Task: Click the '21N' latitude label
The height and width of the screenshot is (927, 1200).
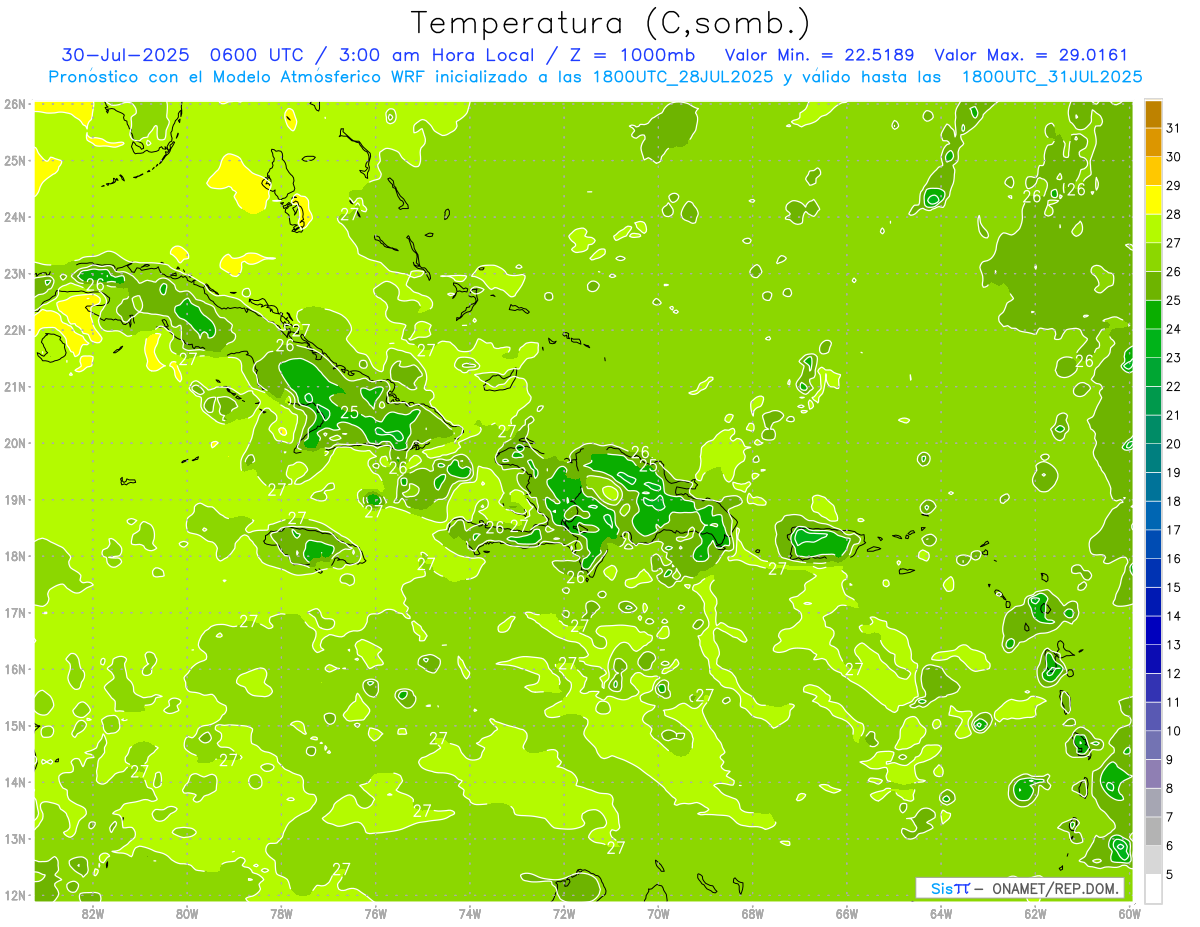Action: click(x=15, y=386)
